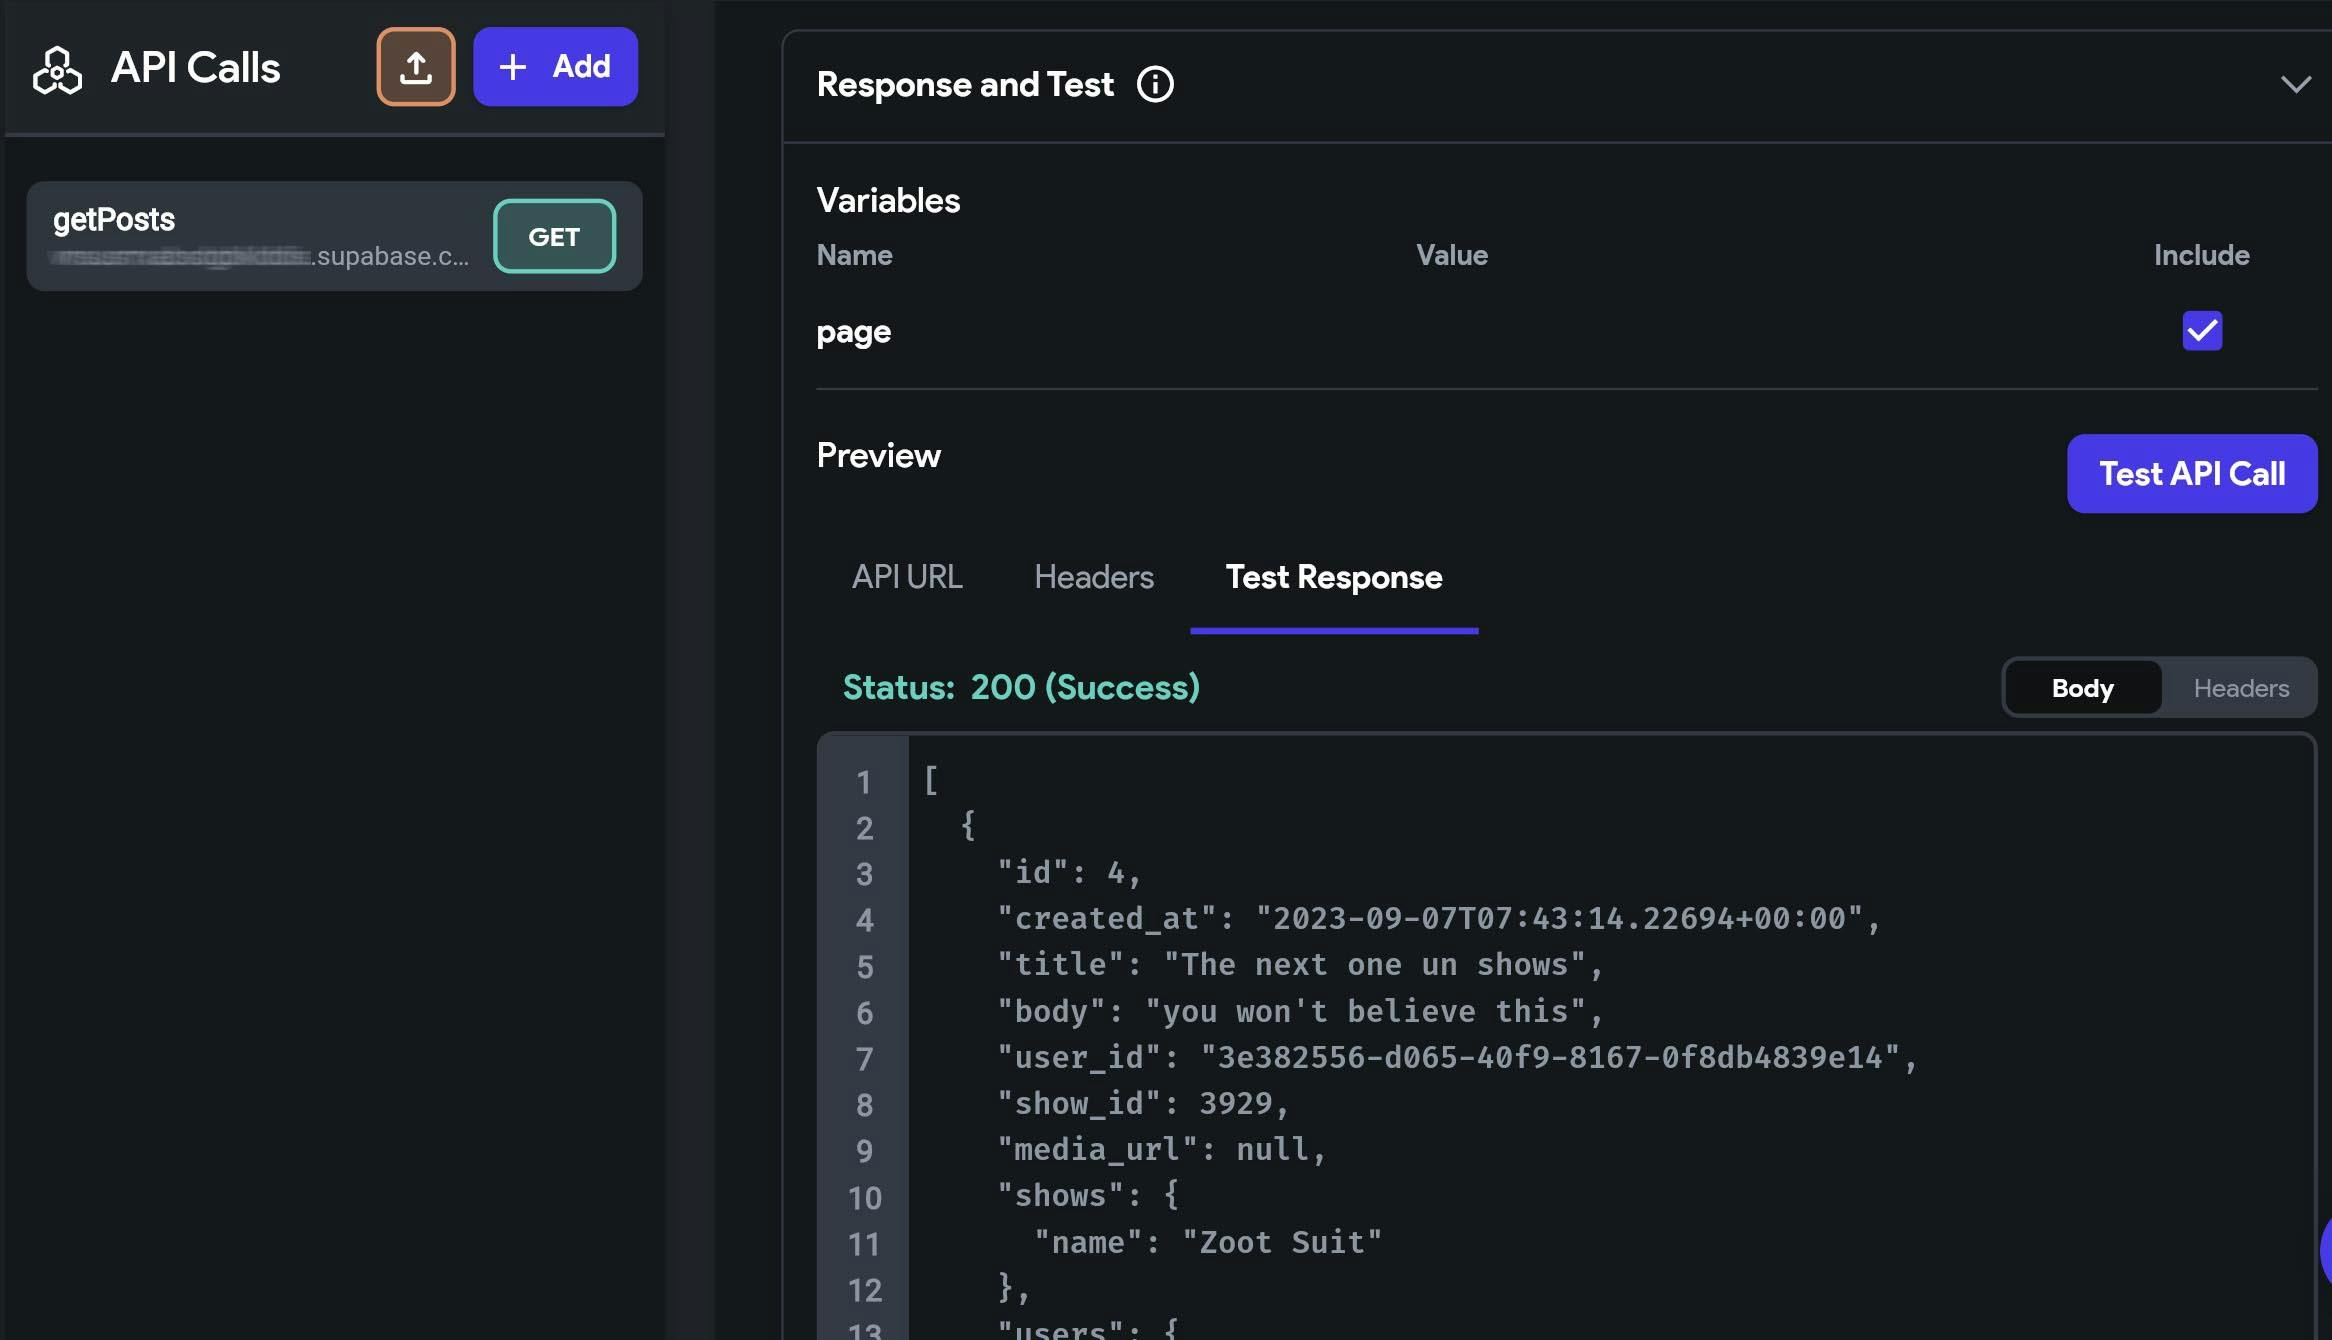Screen dimensions: 2332x1340
Task: Toggle response view to Headers
Action: click(x=2240, y=688)
